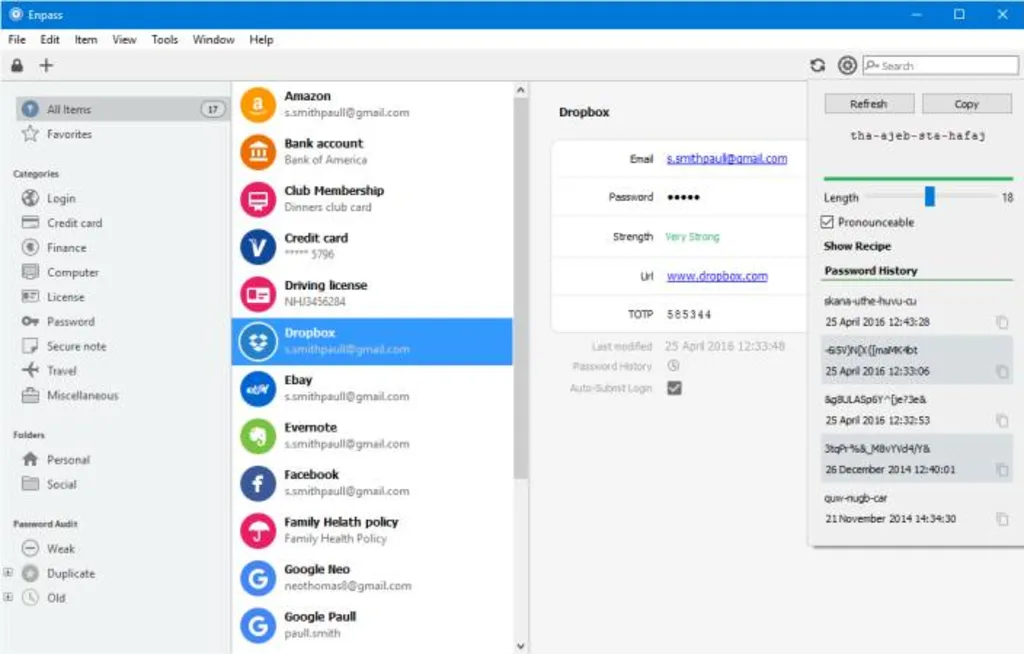Toggle the Pronounceable checkbox
Viewport: 1024px width, 654px height.
[827, 222]
